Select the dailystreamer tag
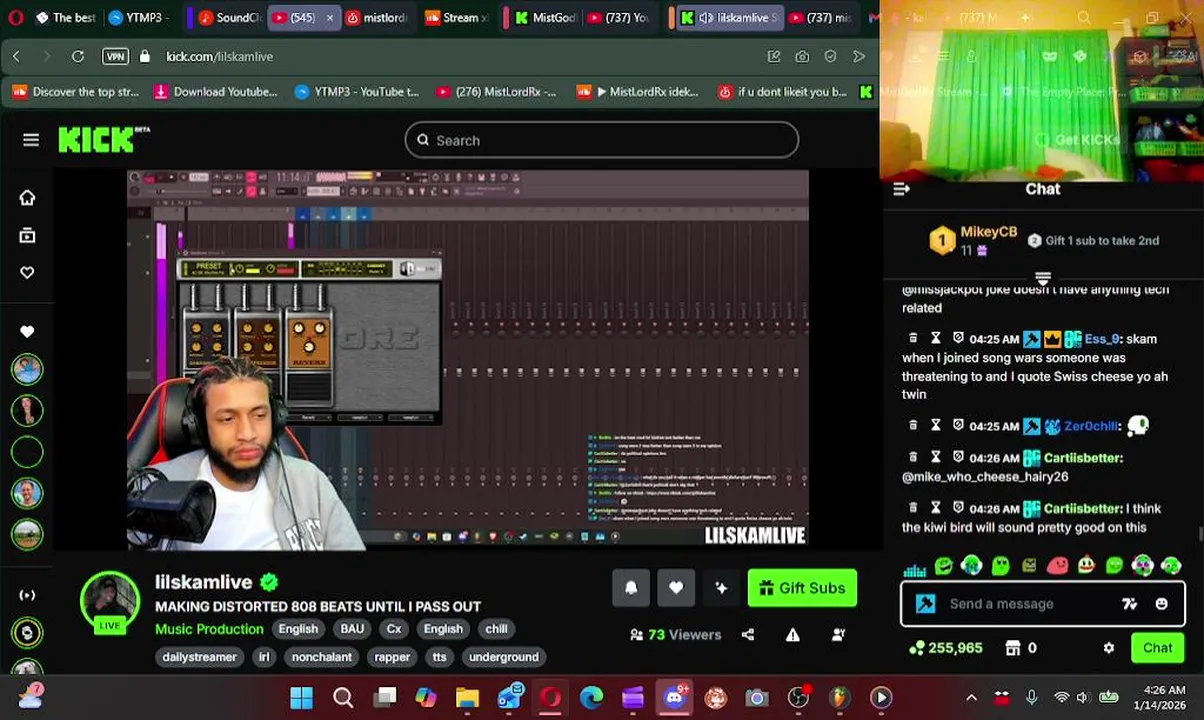 199,657
